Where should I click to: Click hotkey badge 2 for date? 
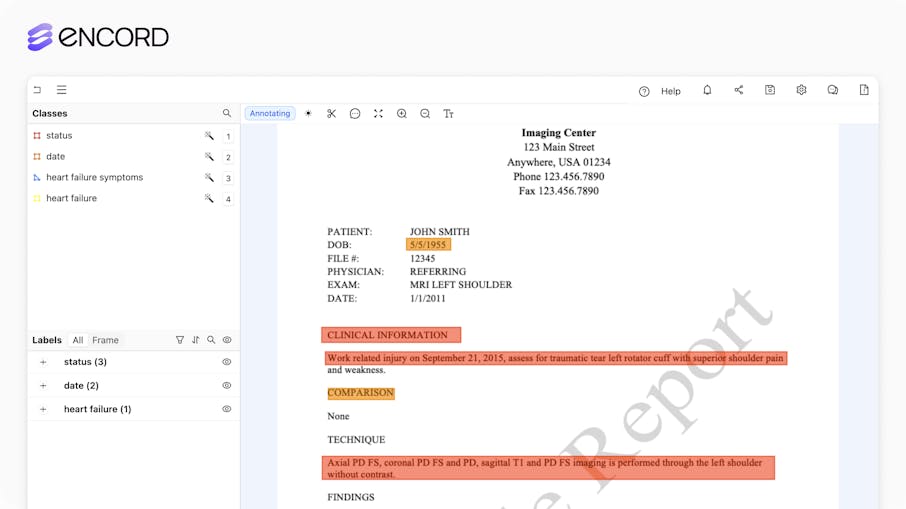pyautogui.click(x=228, y=157)
